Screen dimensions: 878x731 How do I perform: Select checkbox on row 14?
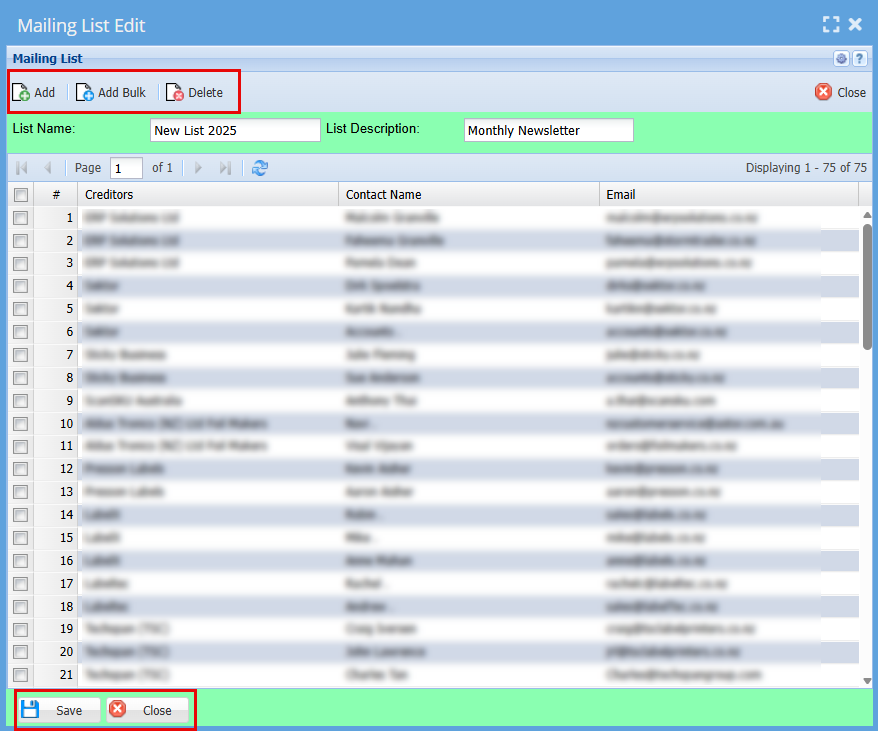point(21,515)
